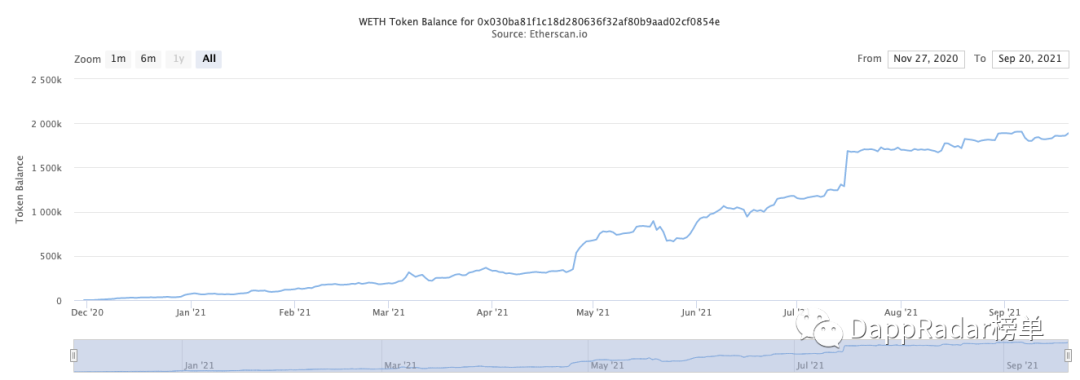Click the Mar '21 label in the navigator

click(401, 365)
